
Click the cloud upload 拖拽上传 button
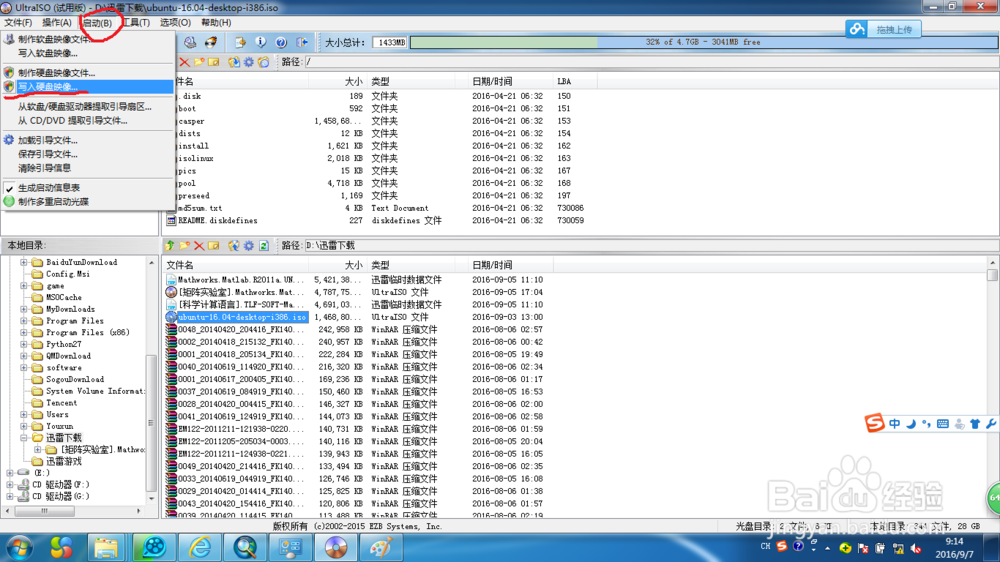click(883, 29)
